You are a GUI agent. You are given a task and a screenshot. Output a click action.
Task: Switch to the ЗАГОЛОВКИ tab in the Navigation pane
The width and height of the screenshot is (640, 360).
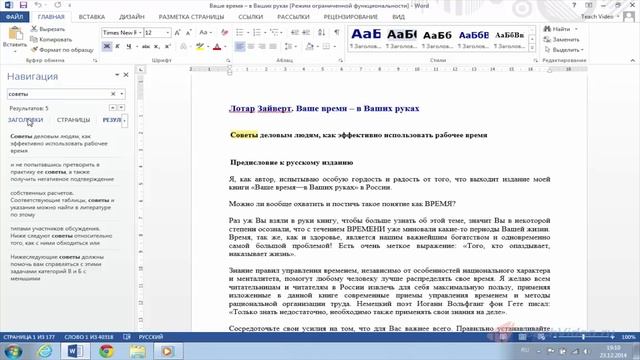(x=25, y=120)
